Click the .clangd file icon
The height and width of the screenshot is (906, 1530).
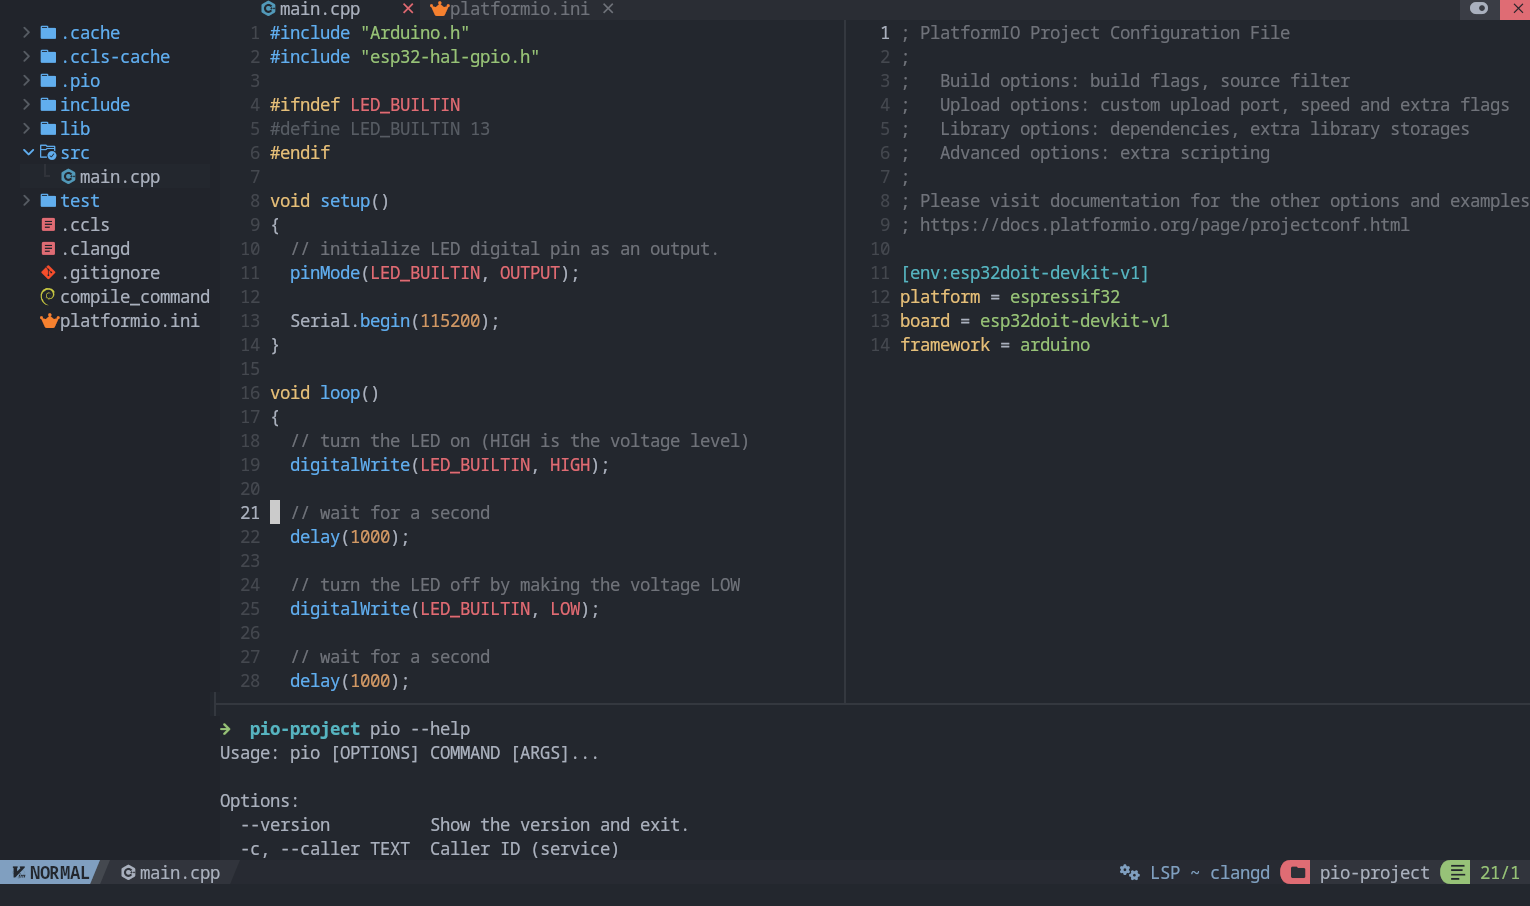point(48,249)
